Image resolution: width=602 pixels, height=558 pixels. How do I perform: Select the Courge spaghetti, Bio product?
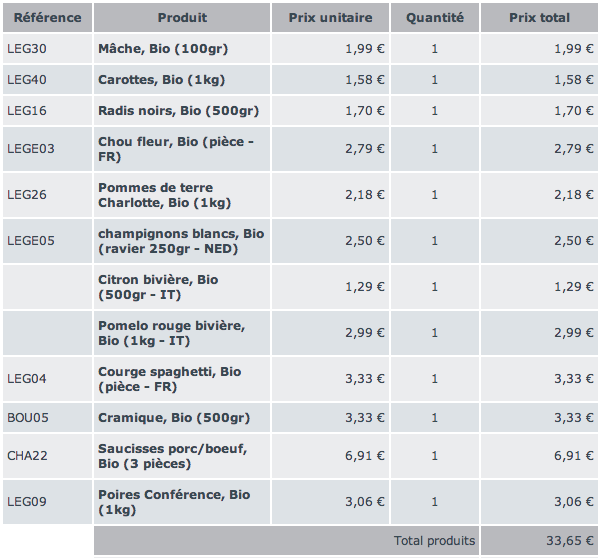[170, 379]
